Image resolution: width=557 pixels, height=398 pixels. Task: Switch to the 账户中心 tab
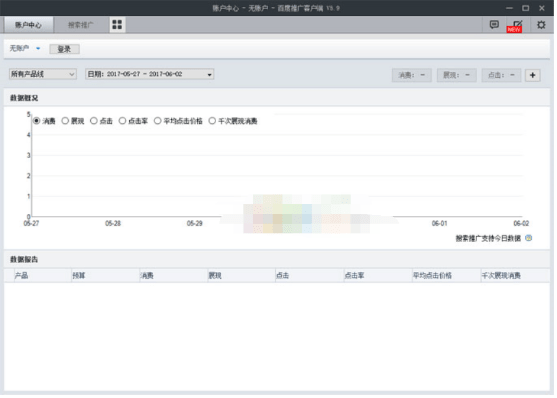coord(28,25)
